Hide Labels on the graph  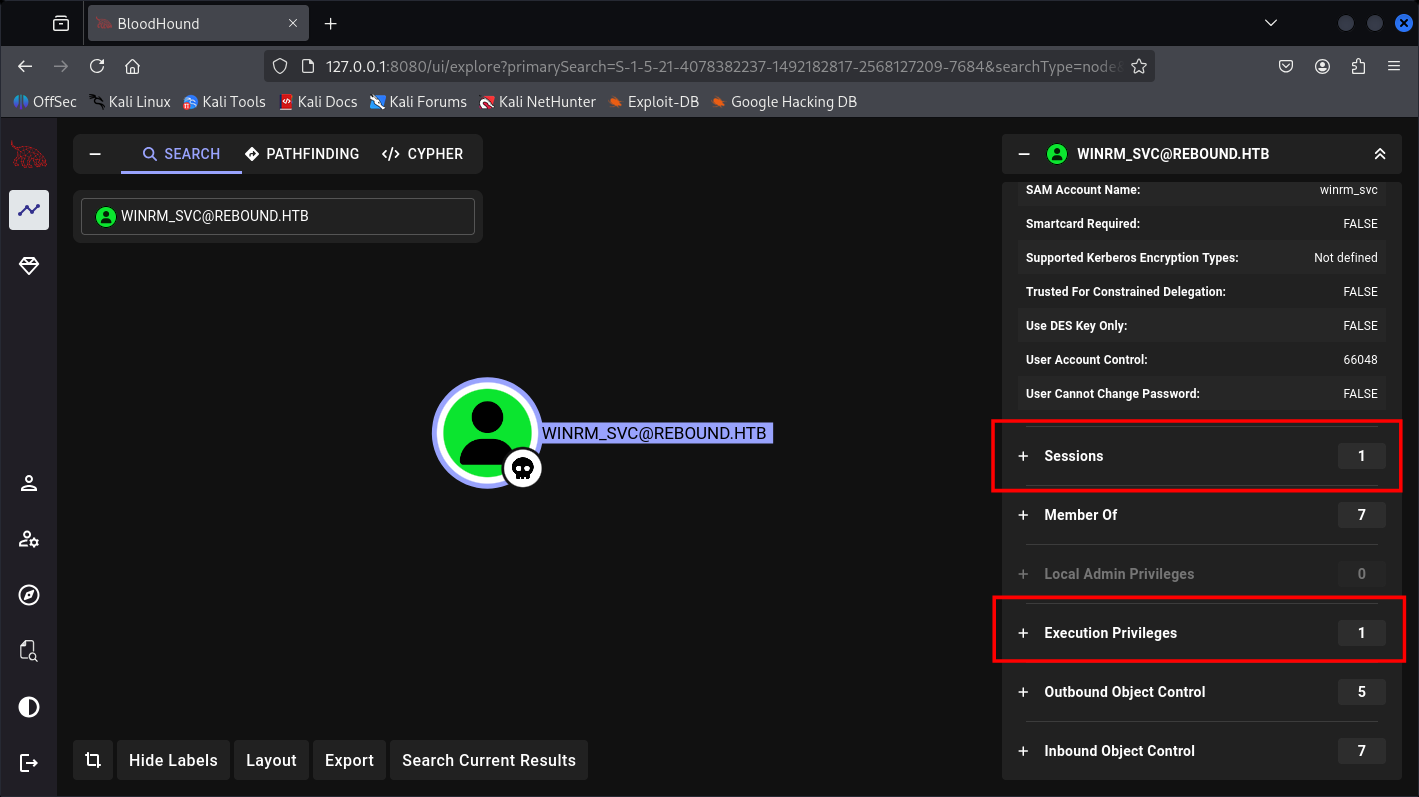(x=173, y=760)
